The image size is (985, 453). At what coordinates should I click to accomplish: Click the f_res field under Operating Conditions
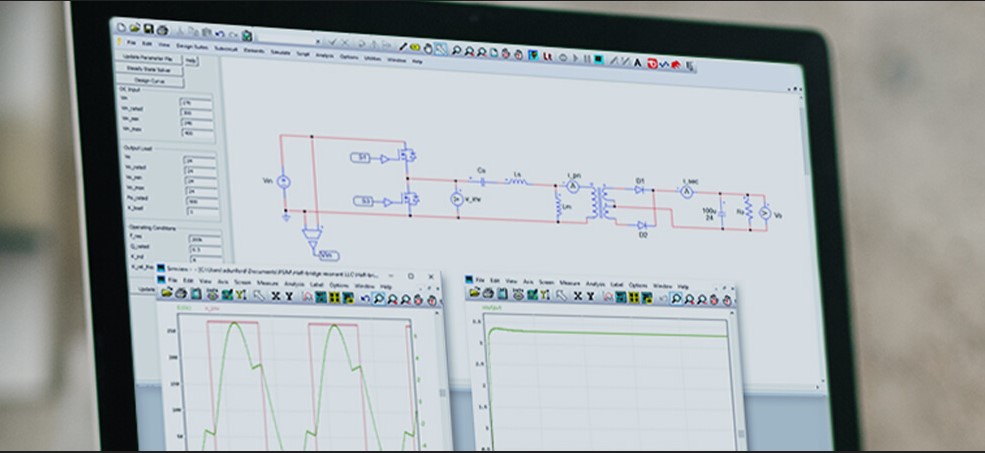click(205, 241)
